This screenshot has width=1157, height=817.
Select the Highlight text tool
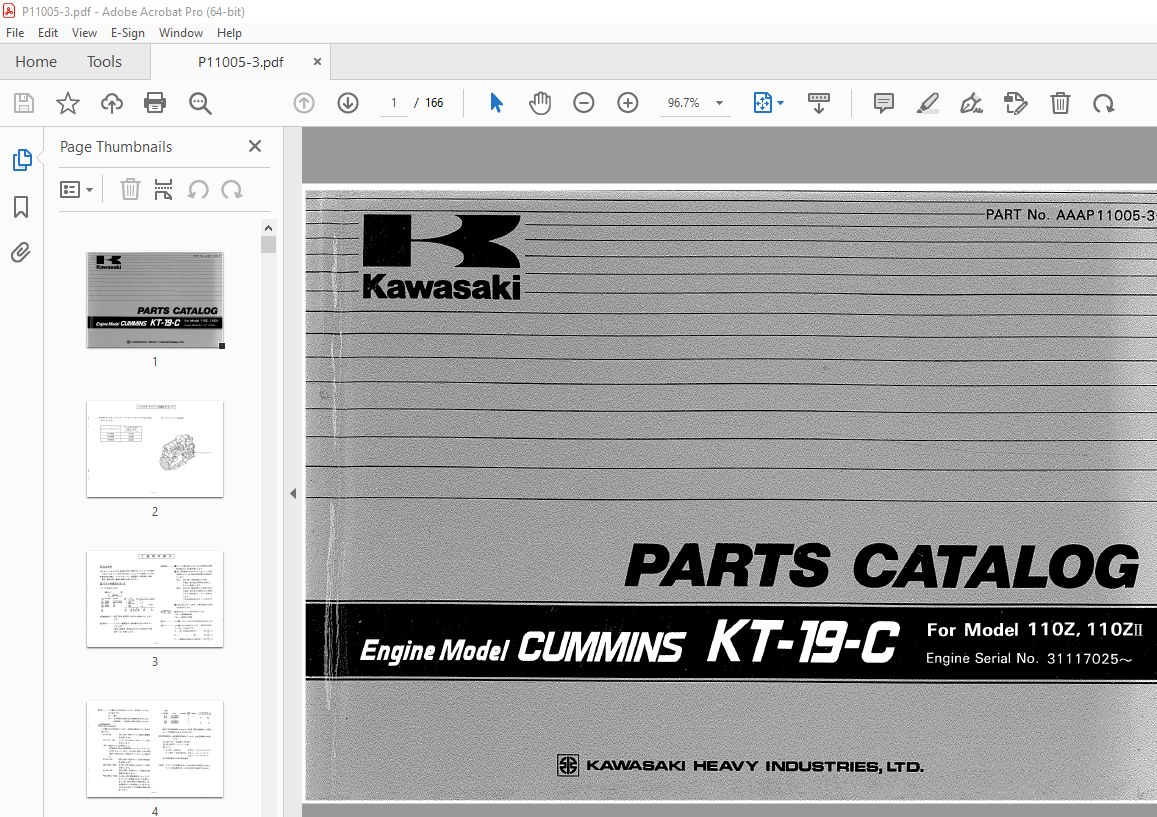click(x=928, y=103)
